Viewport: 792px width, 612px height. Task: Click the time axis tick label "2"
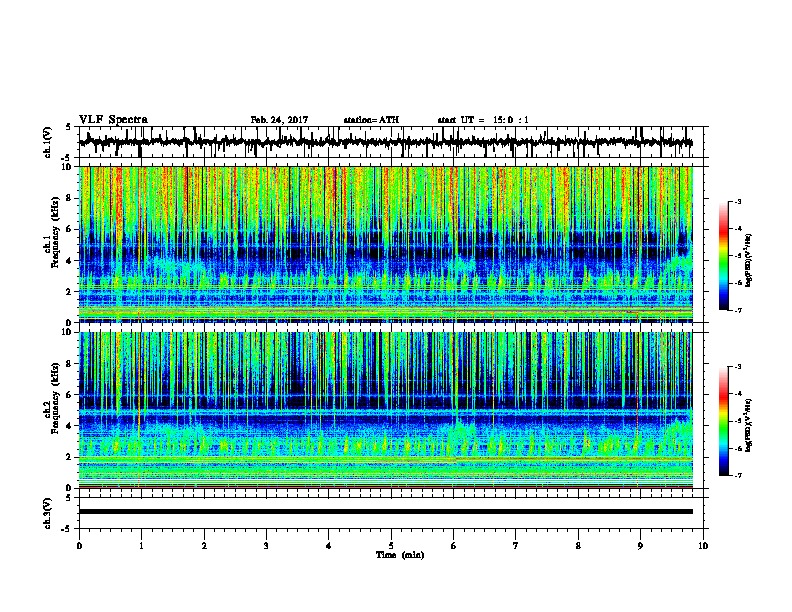(204, 545)
